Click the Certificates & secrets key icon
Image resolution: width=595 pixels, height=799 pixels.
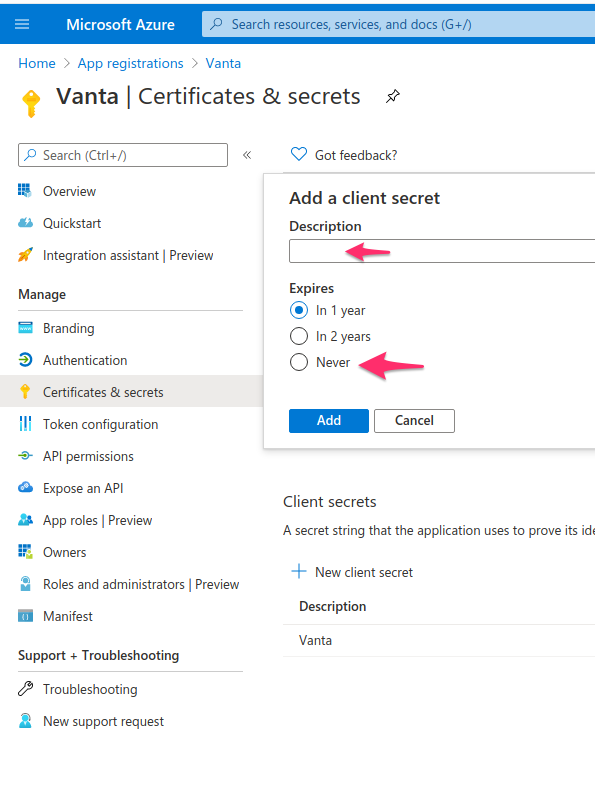pyautogui.click(x=25, y=391)
